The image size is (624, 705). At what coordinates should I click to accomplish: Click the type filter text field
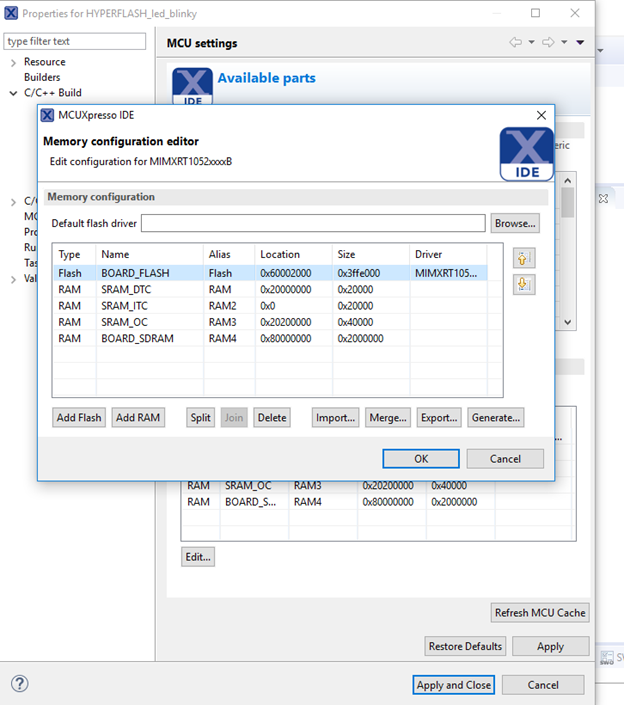75,41
